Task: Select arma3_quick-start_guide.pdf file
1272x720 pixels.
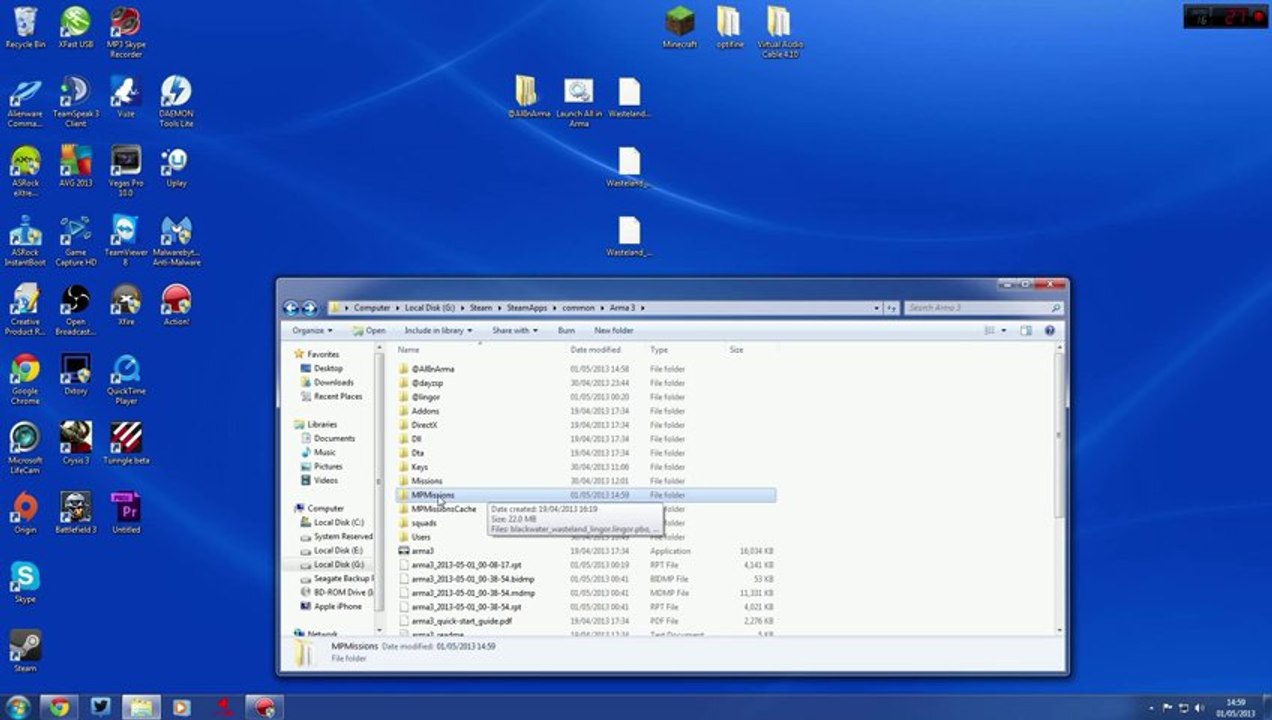Action: coord(586,621)
